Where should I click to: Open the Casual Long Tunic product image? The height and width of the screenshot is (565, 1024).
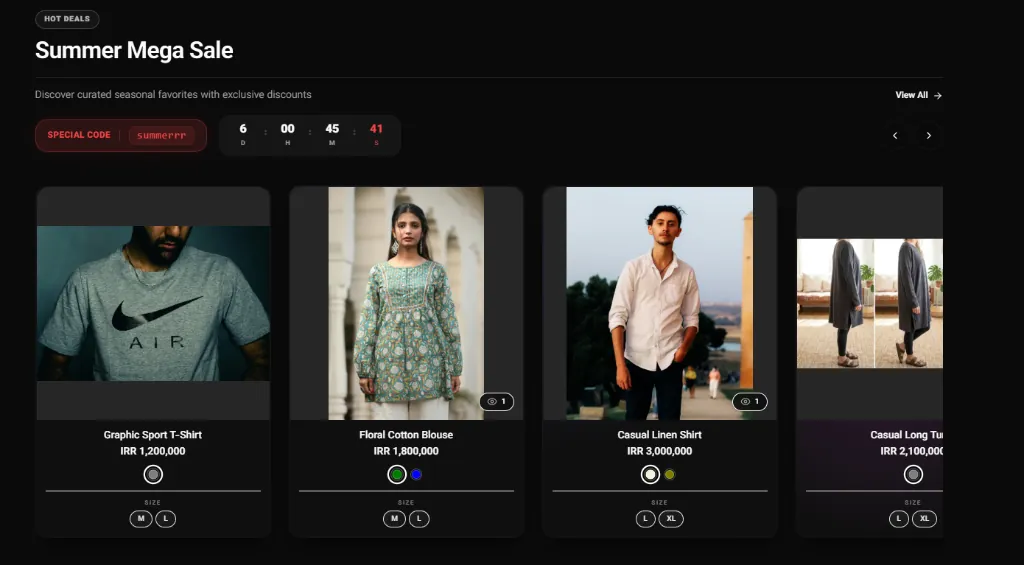[x=870, y=304]
